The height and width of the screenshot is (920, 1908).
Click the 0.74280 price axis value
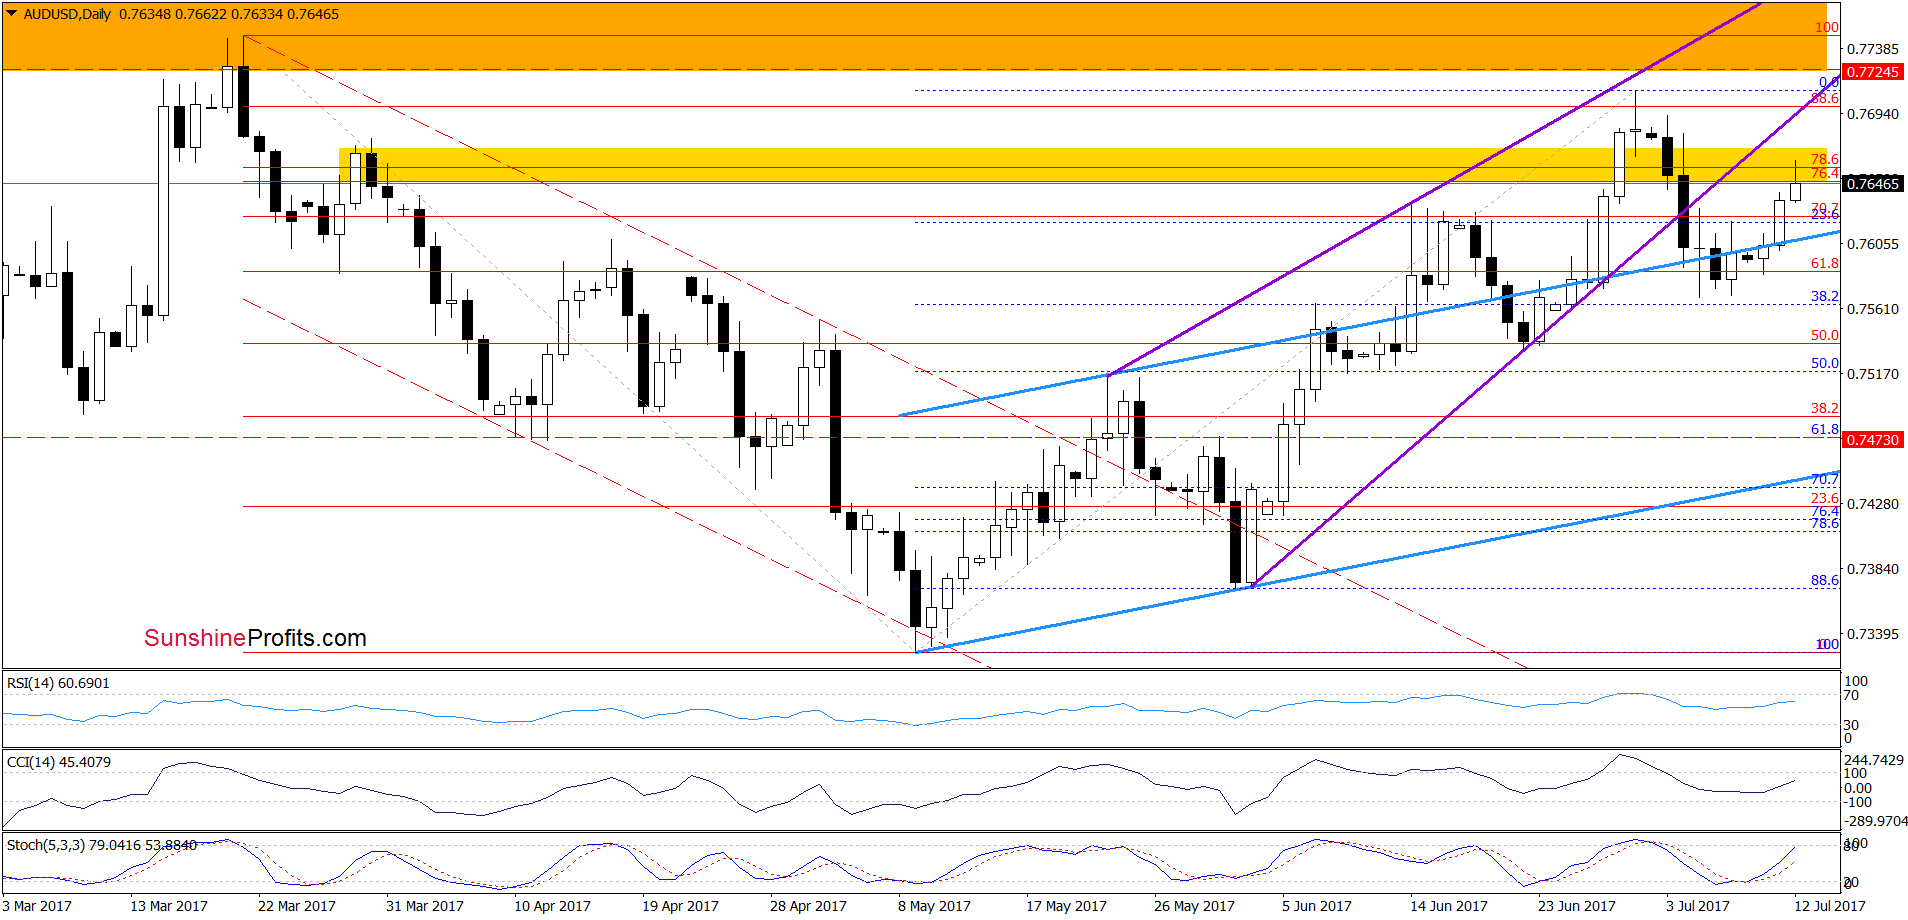pyautogui.click(x=1873, y=504)
